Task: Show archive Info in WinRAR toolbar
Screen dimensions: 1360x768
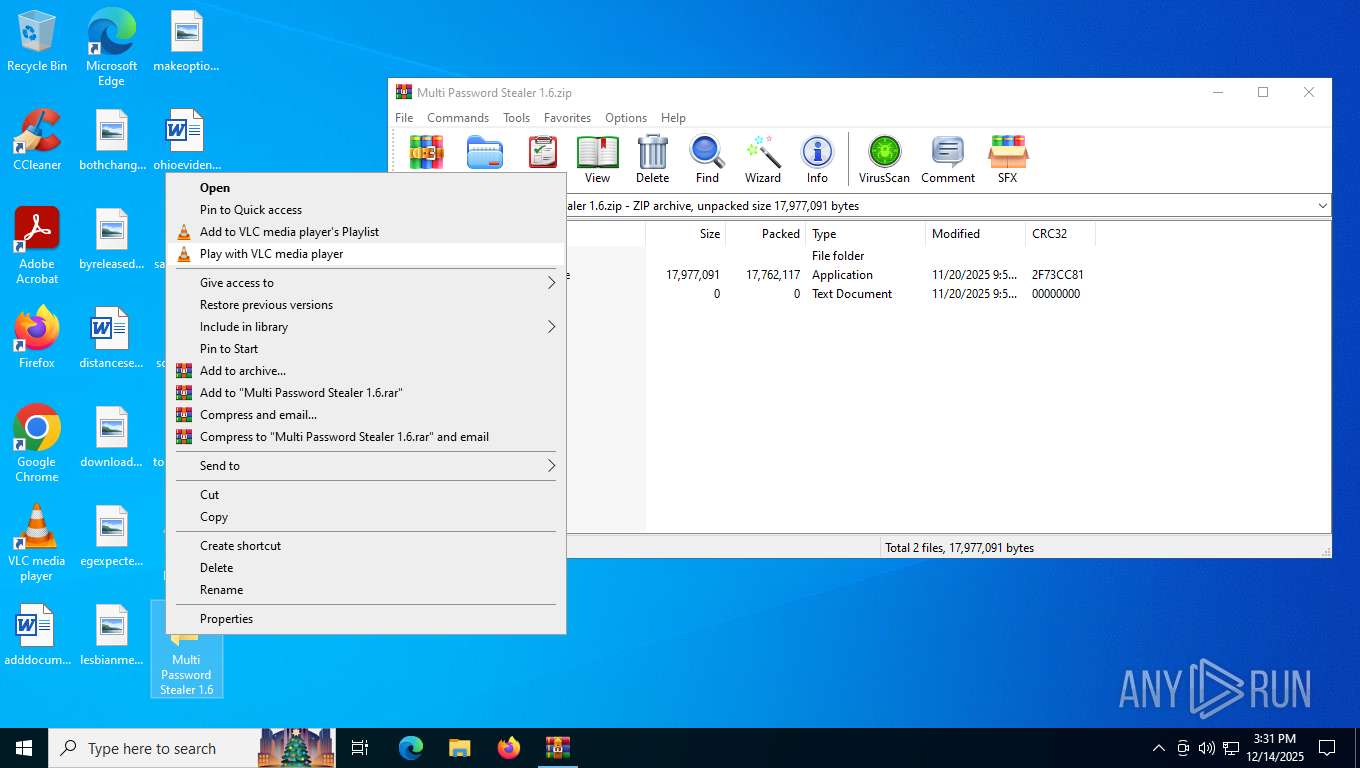Action: 817,160
